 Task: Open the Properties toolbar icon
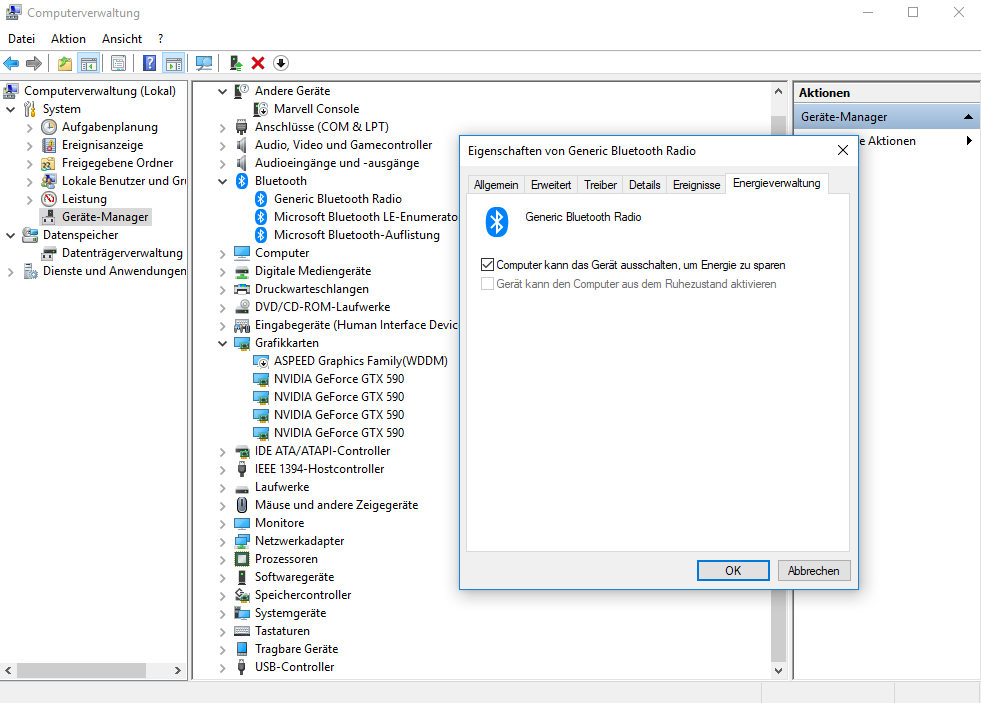coord(118,63)
